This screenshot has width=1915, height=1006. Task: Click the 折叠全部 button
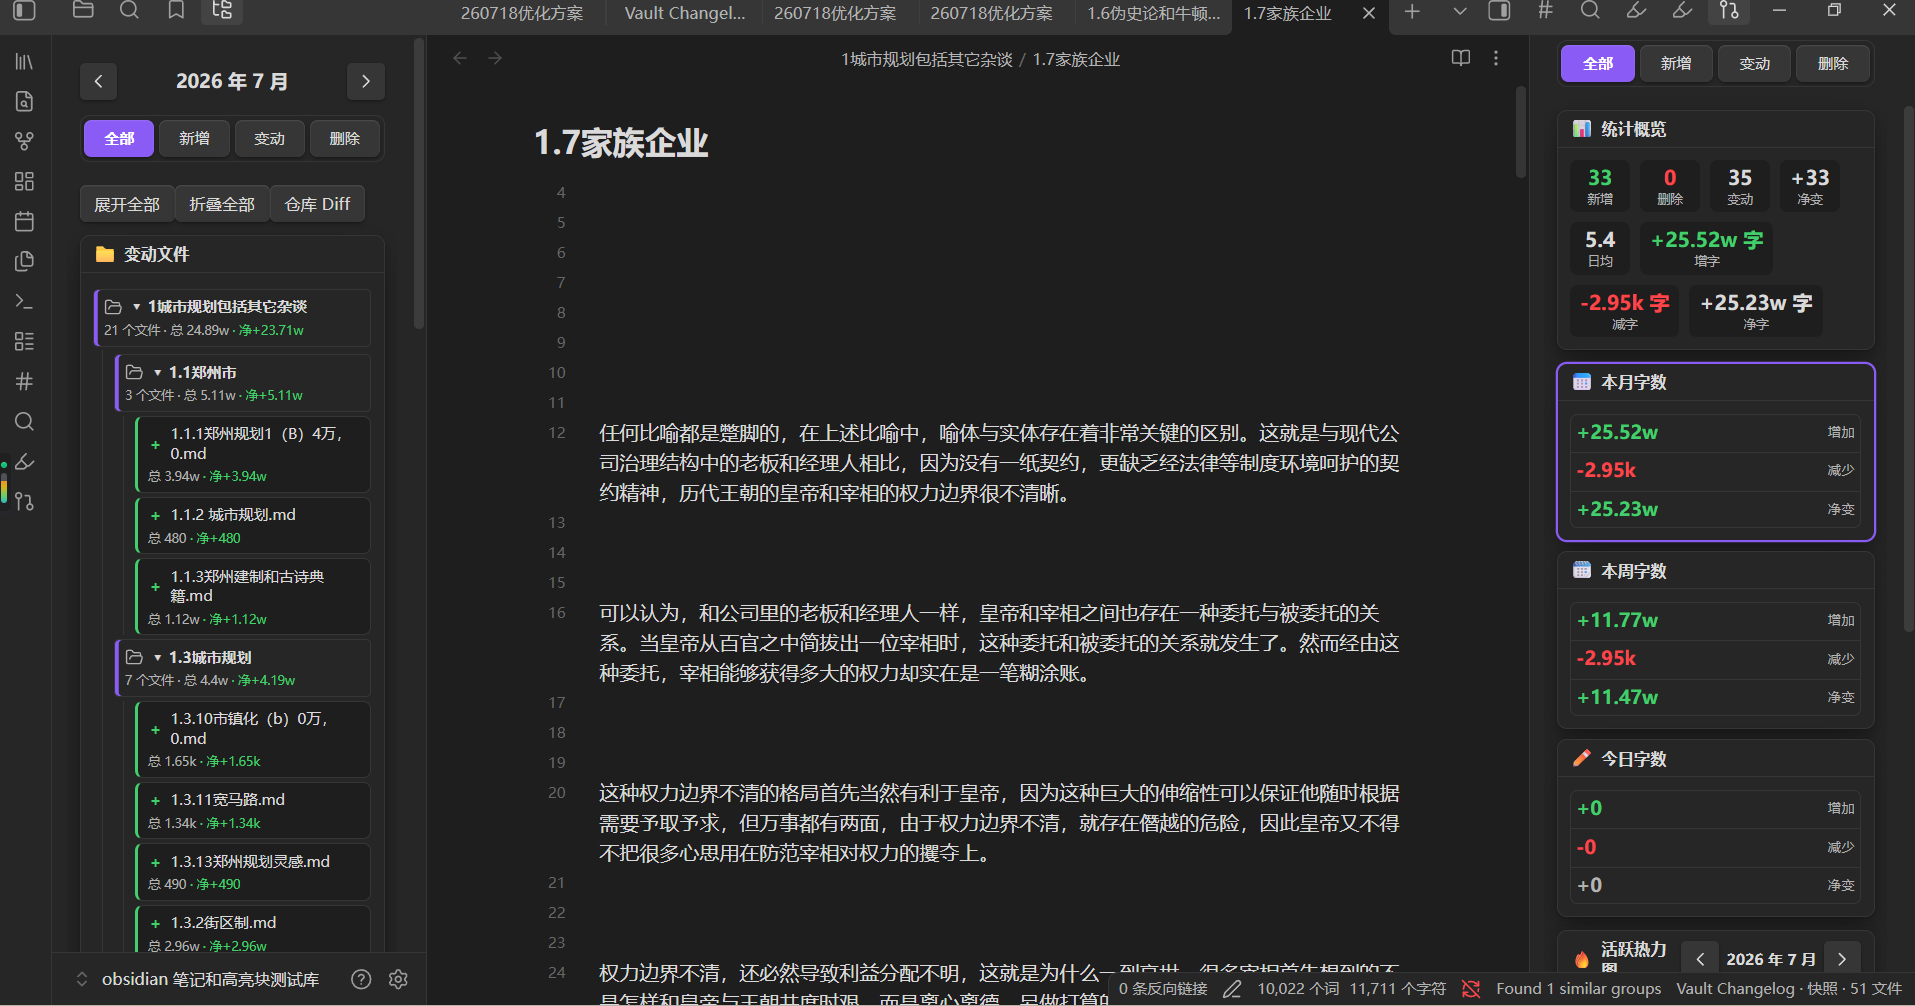222,204
